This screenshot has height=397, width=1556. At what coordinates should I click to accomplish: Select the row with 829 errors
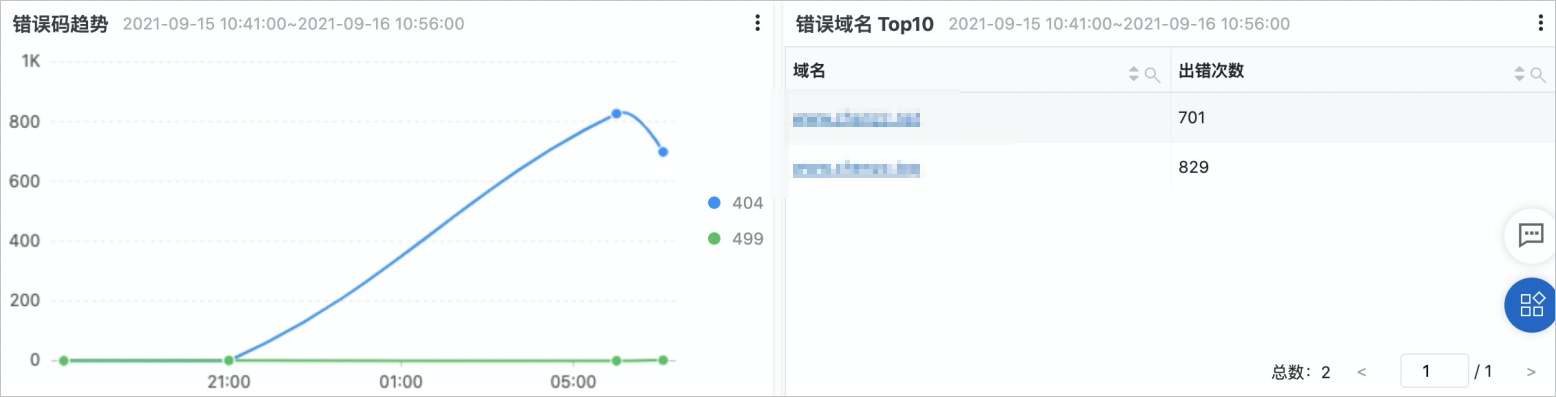[x=1170, y=167]
